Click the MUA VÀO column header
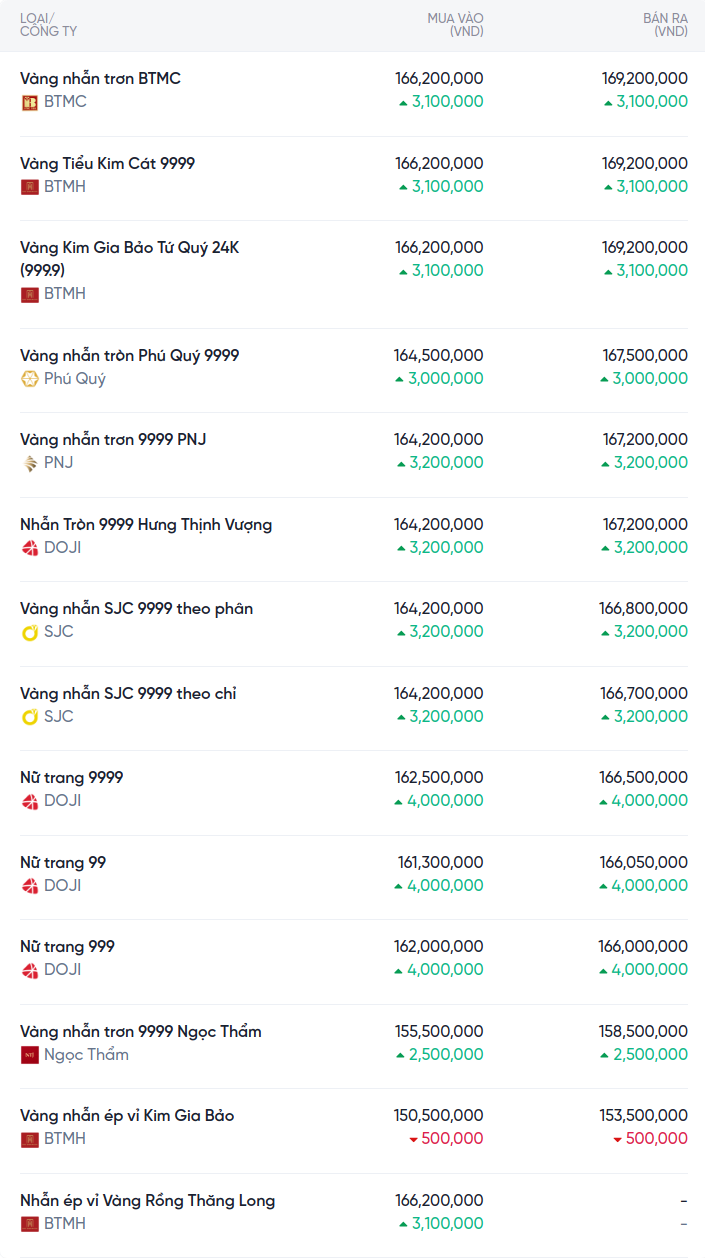Screen dimensions: 705x1258 (x=455, y=25)
